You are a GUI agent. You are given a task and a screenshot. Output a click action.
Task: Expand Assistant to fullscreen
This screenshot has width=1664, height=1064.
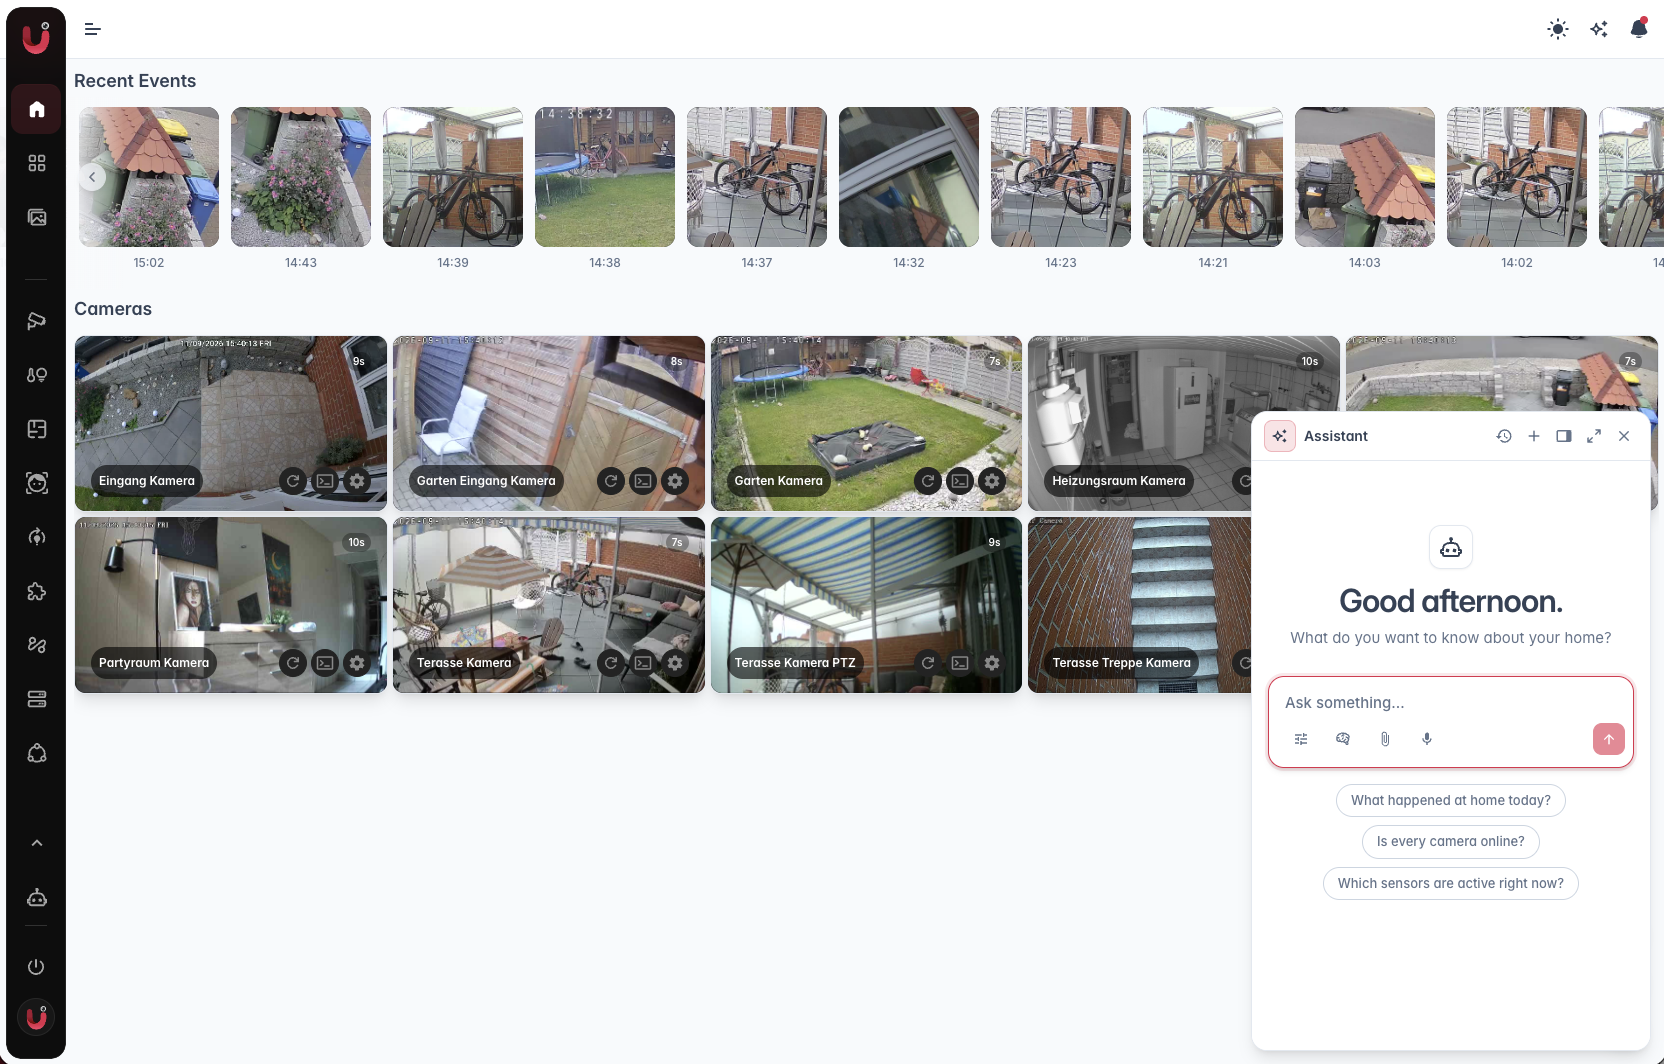[x=1594, y=436]
